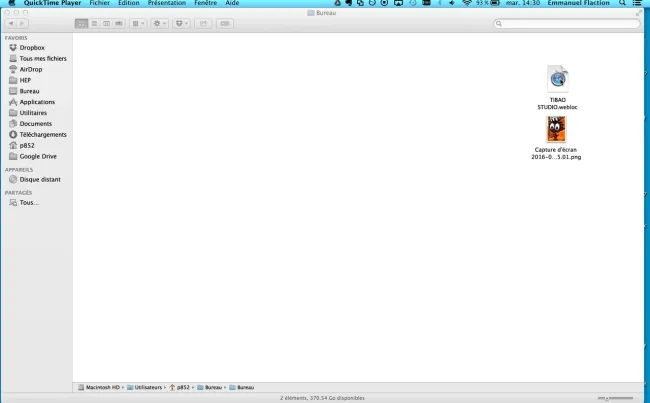Select the Capture d'écran png thumbnail
Viewport: 650px width, 403px height.
[x=556, y=129]
